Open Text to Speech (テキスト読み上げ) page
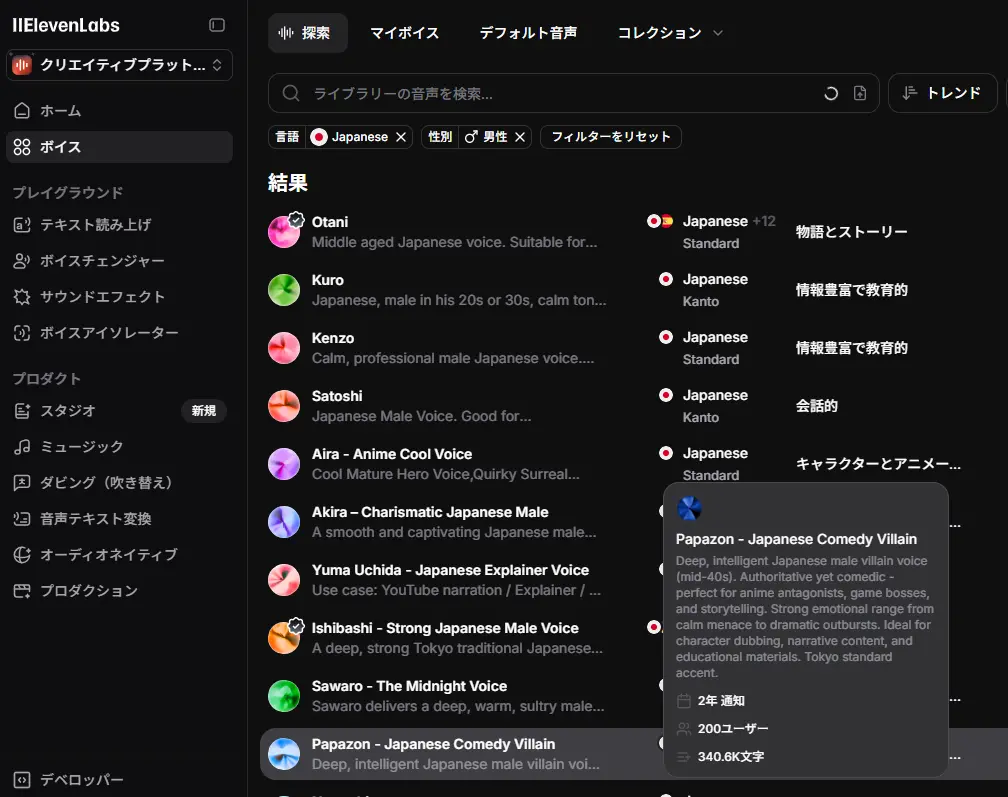Screen dimensions: 1008x797 (x=95, y=225)
